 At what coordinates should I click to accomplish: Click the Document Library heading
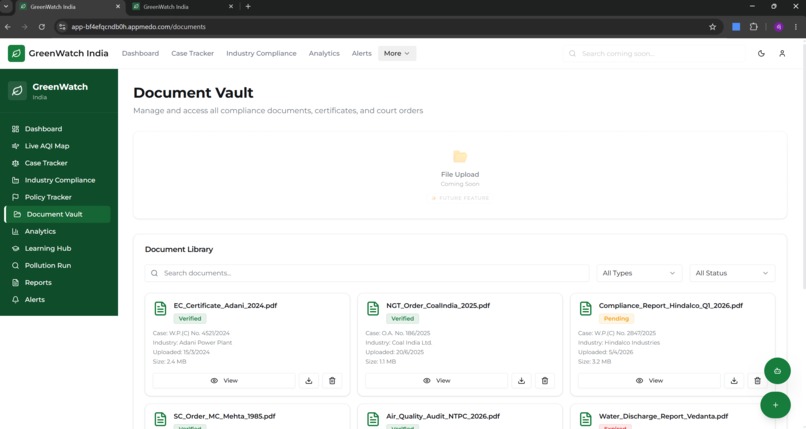[179, 249]
